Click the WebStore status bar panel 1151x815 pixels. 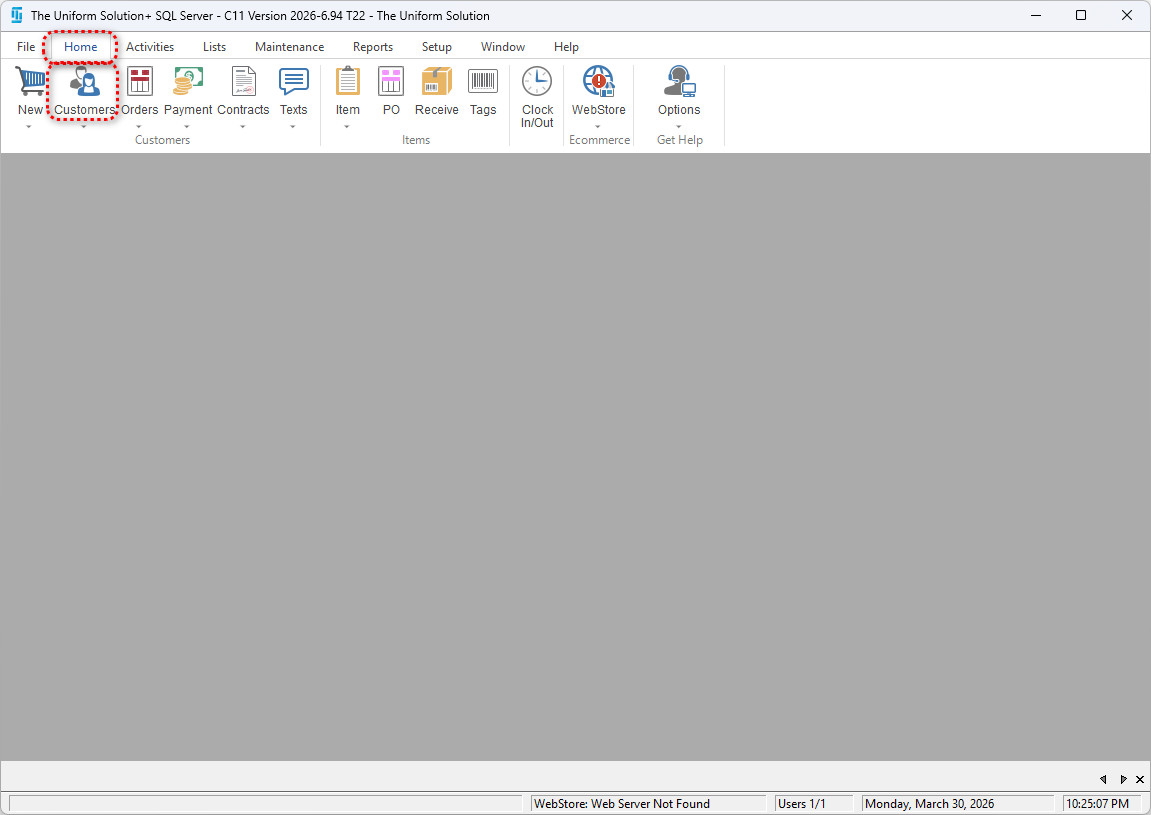coord(649,803)
